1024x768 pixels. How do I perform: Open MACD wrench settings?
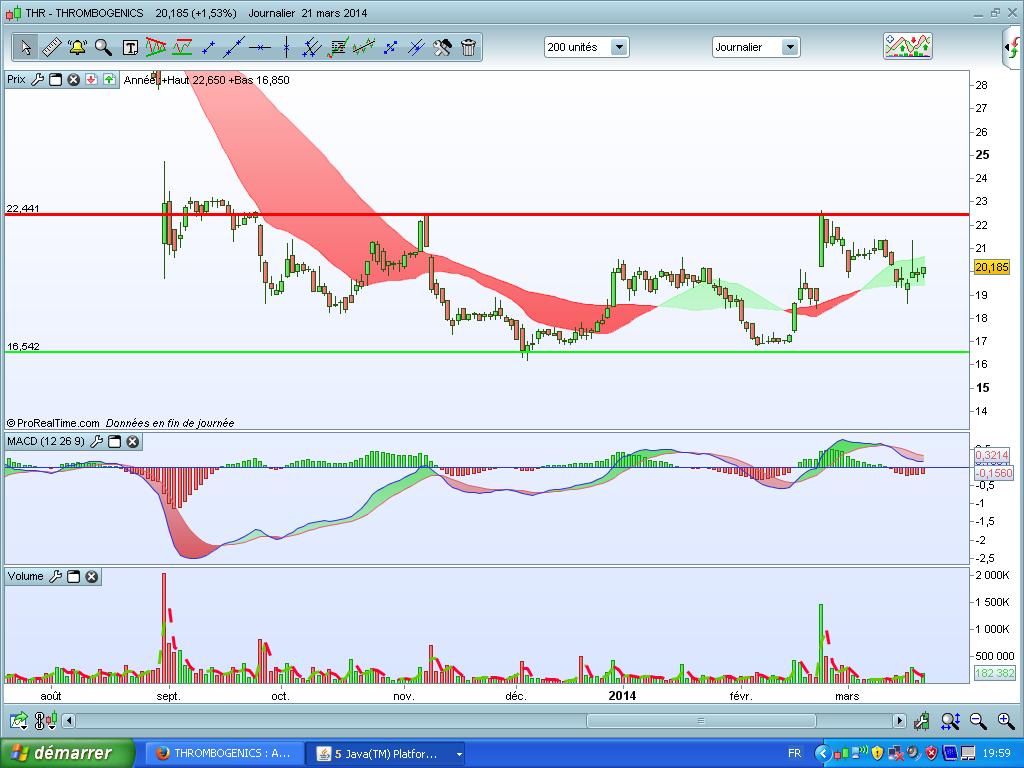tap(96, 441)
